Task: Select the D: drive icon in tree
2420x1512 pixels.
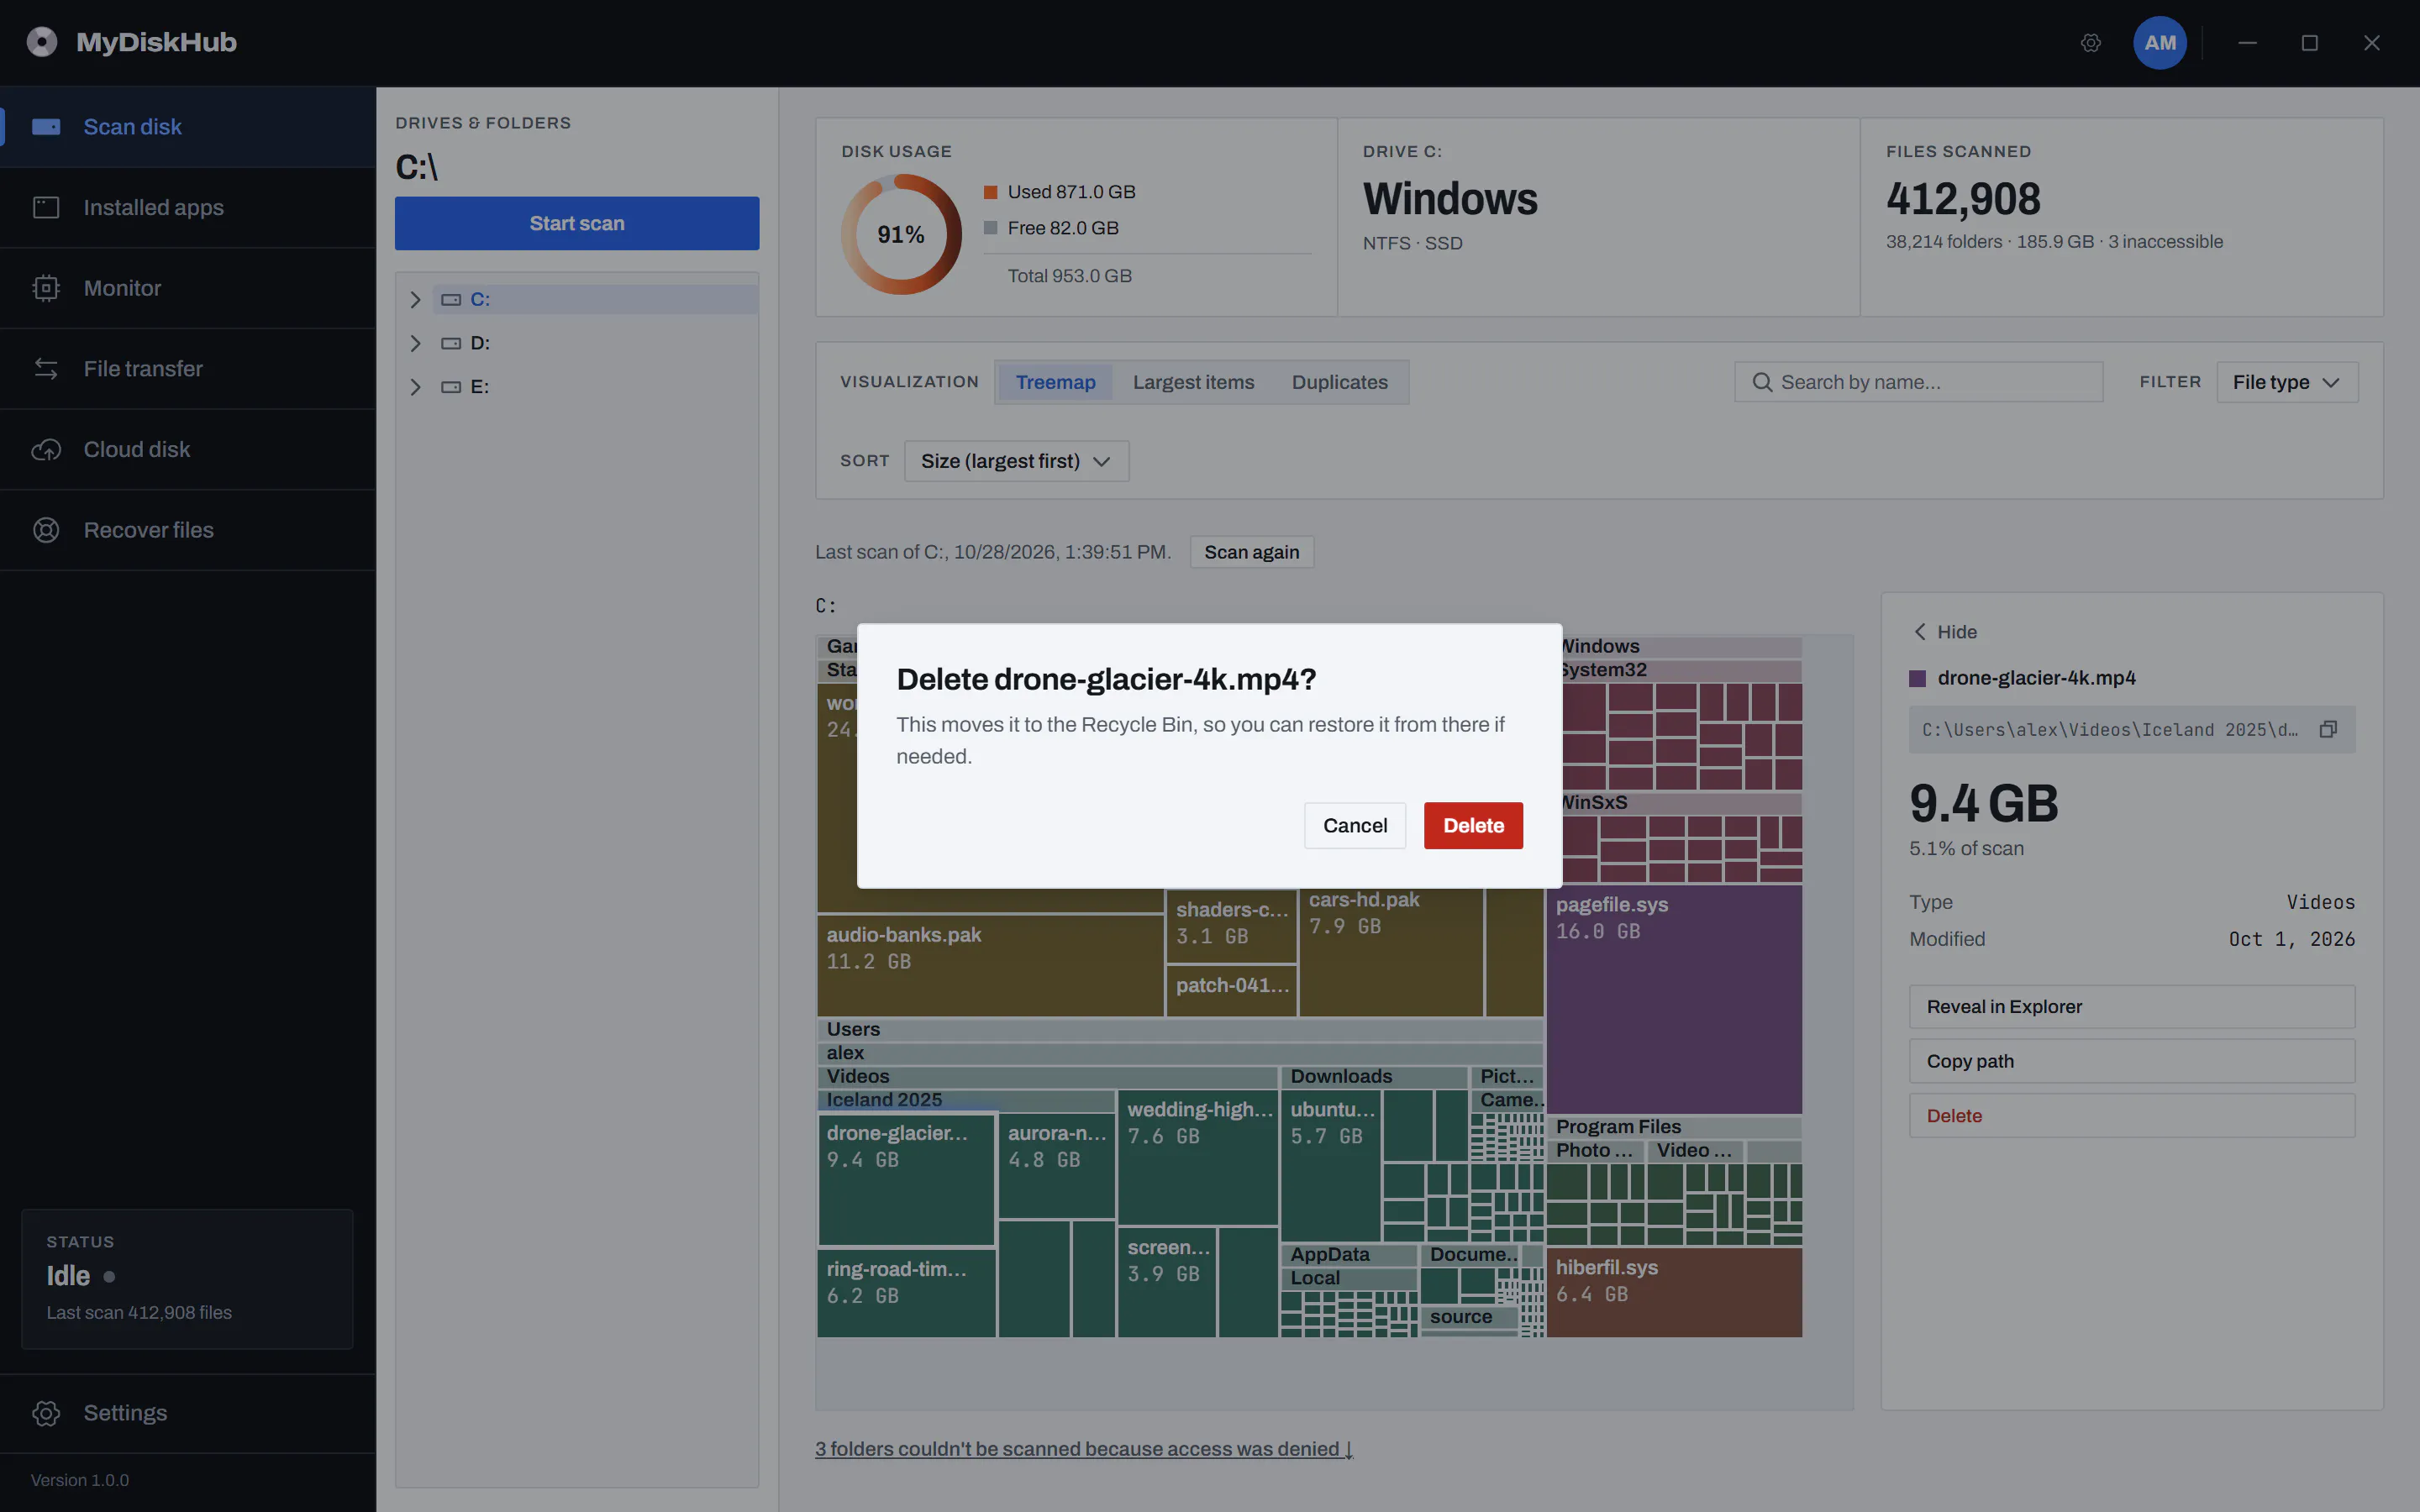Action: pos(451,343)
